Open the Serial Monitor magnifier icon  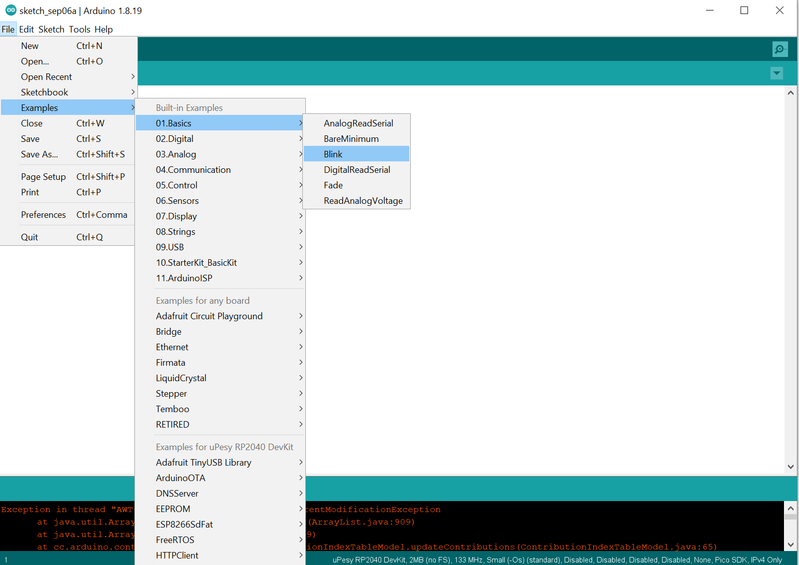[x=779, y=49]
